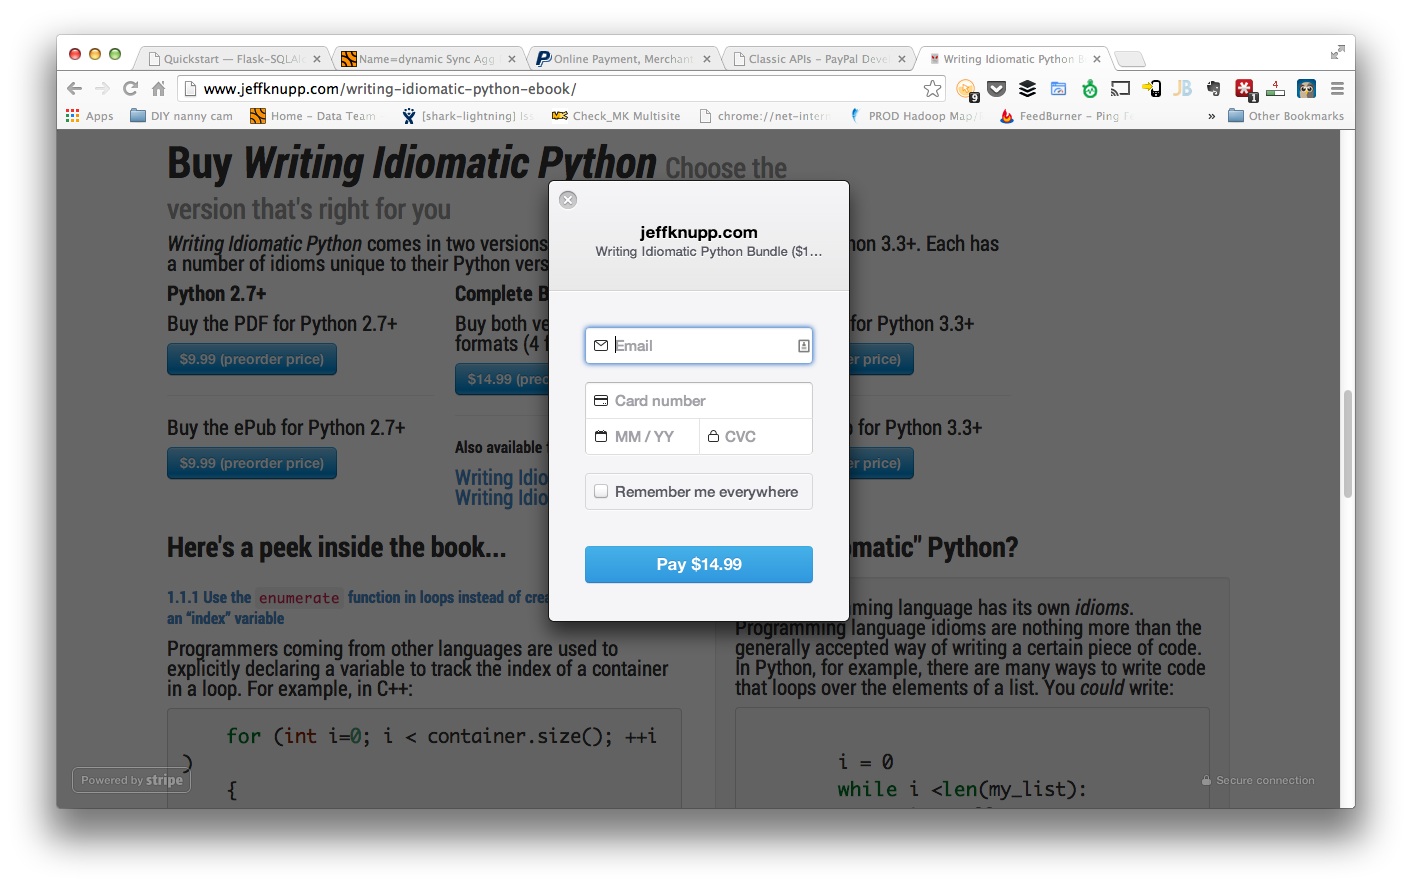This screenshot has height=887, width=1412.
Task: Click the Google Cast extension icon
Action: 1121,89
